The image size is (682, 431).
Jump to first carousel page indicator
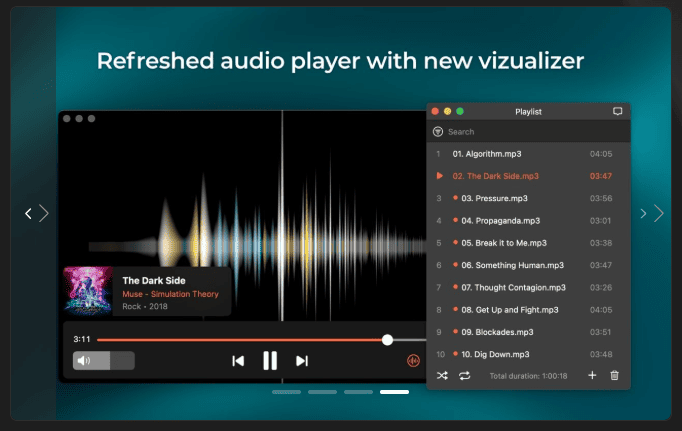[x=286, y=392]
